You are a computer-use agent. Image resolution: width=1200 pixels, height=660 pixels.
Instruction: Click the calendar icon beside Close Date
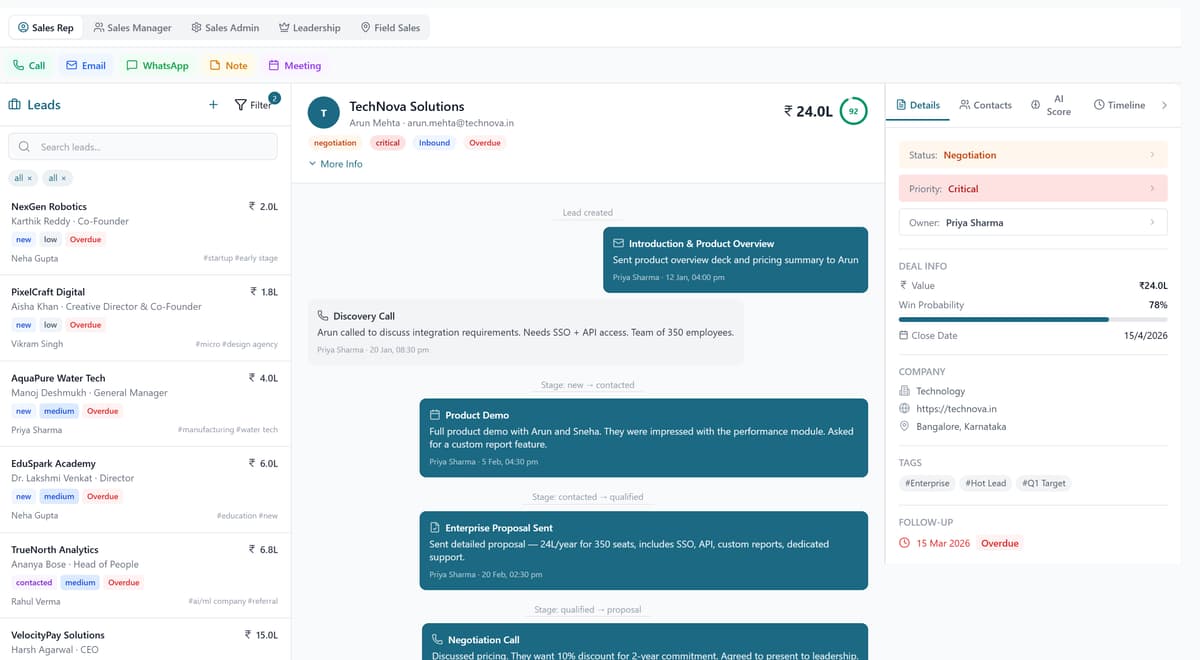(904, 335)
